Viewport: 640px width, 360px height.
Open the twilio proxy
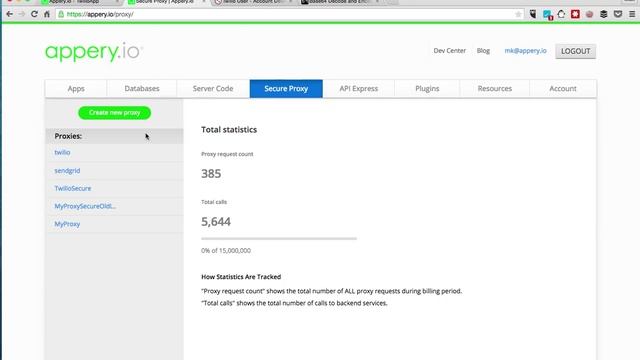62,152
